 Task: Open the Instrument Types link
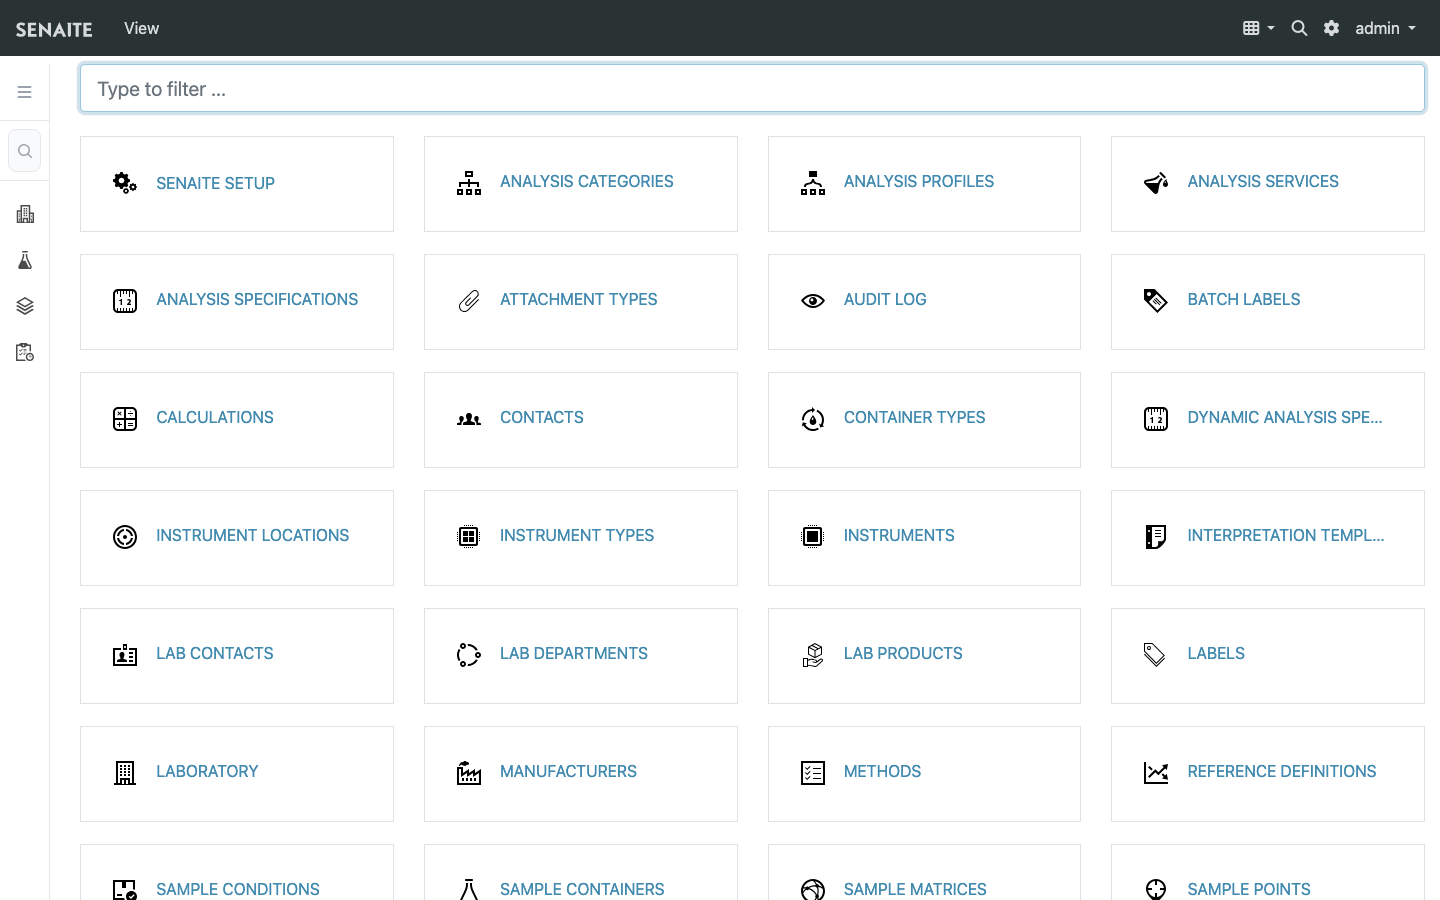coord(577,535)
